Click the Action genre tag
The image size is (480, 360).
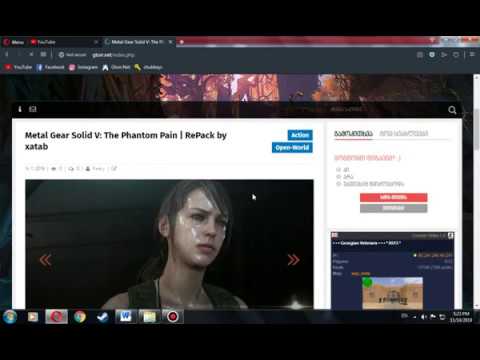click(300, 135)
